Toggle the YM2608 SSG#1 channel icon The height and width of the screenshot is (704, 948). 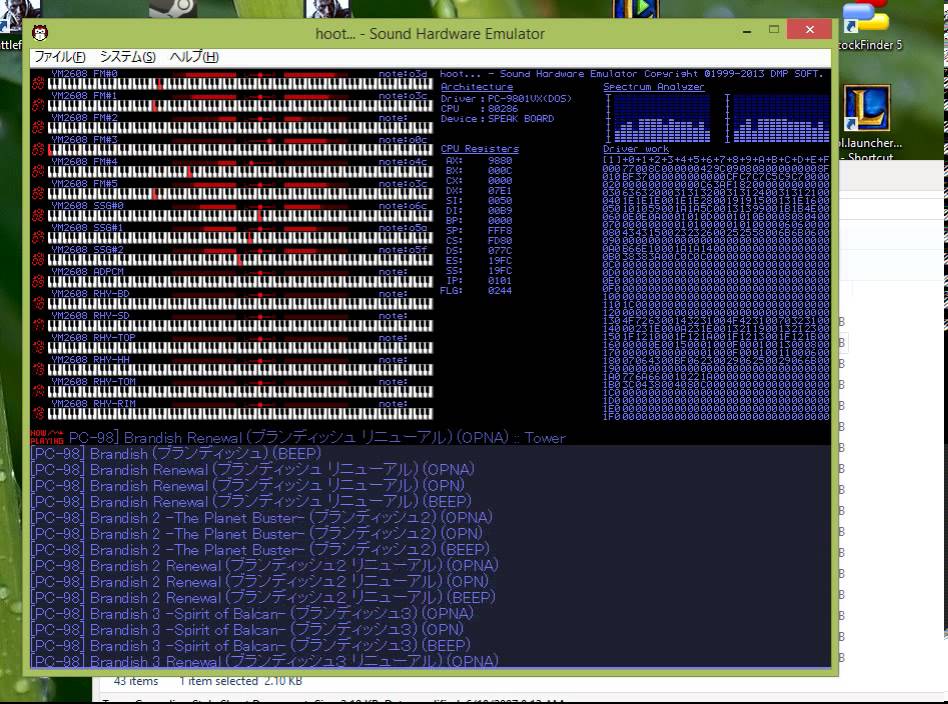(39, 237)
